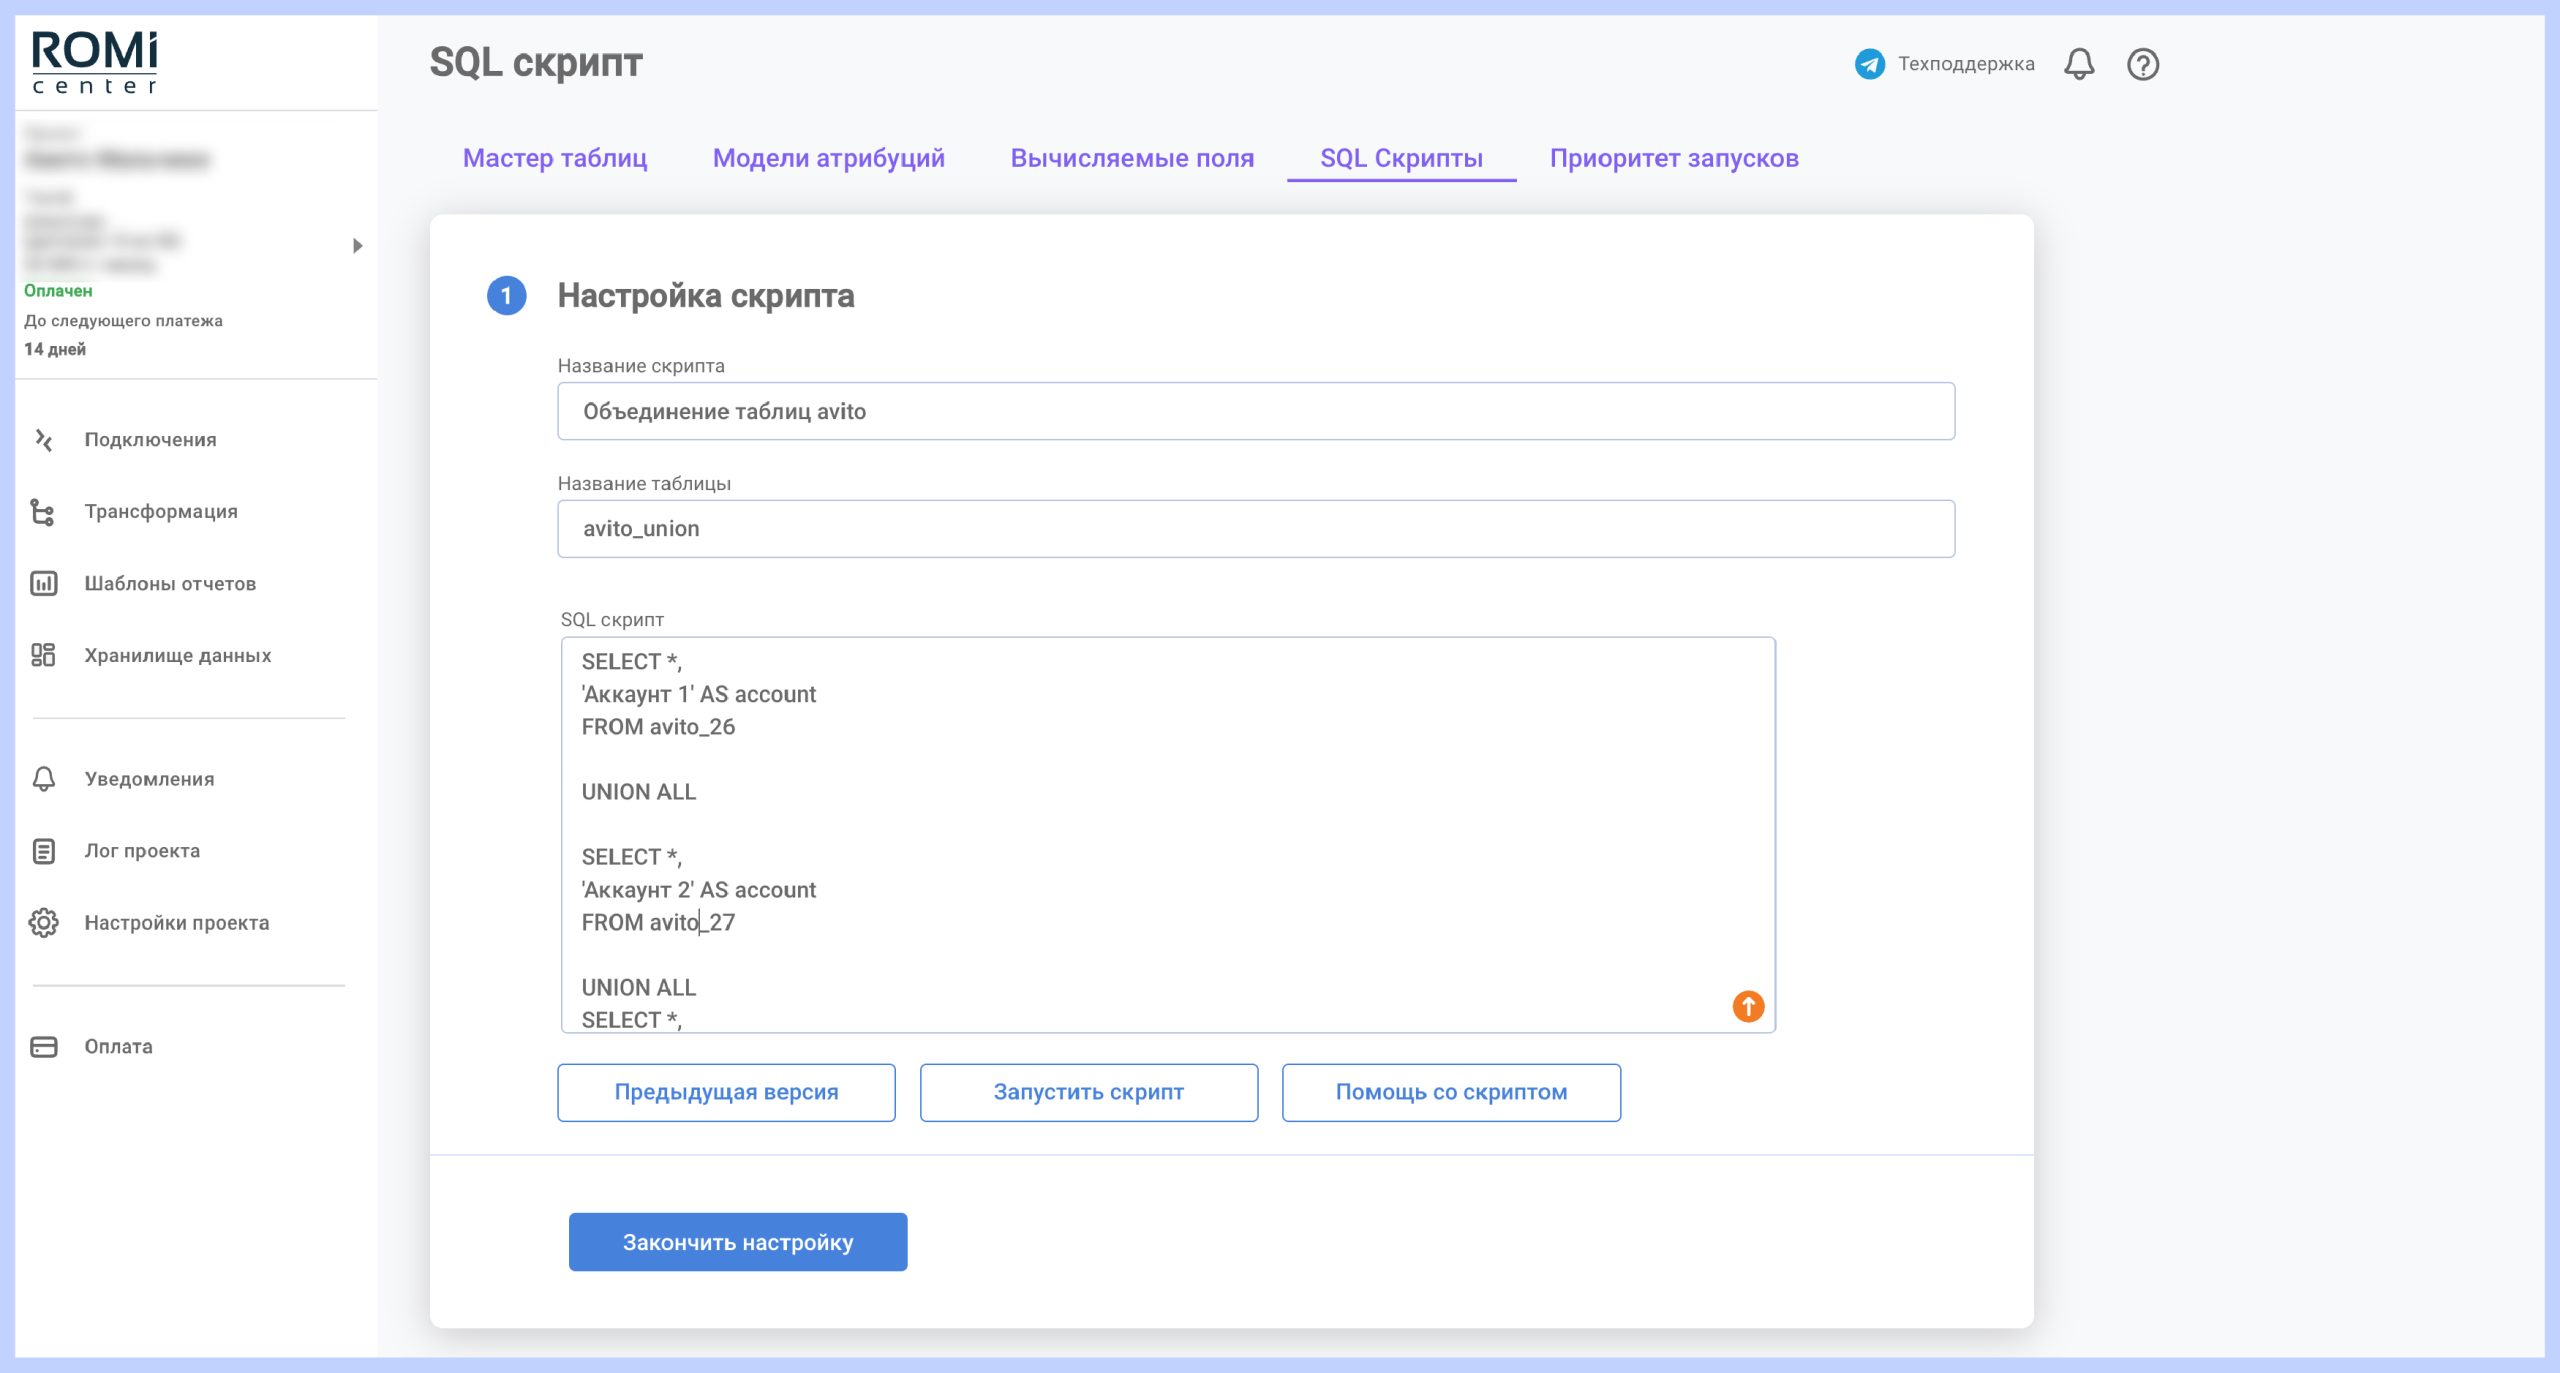
Task: Open the Модели атрибуций tab
Action: pos(828,158)
